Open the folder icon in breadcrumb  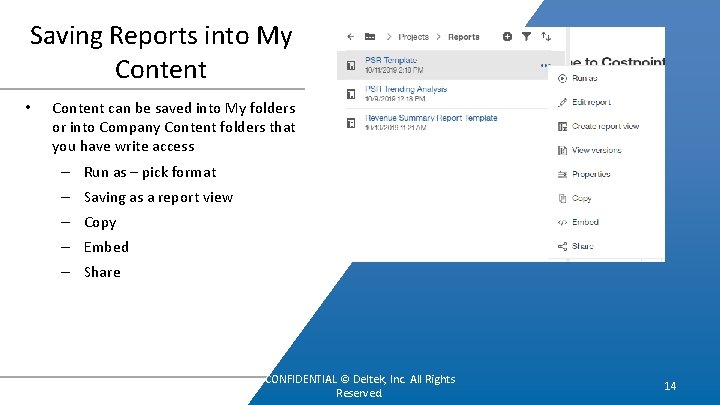370,37
